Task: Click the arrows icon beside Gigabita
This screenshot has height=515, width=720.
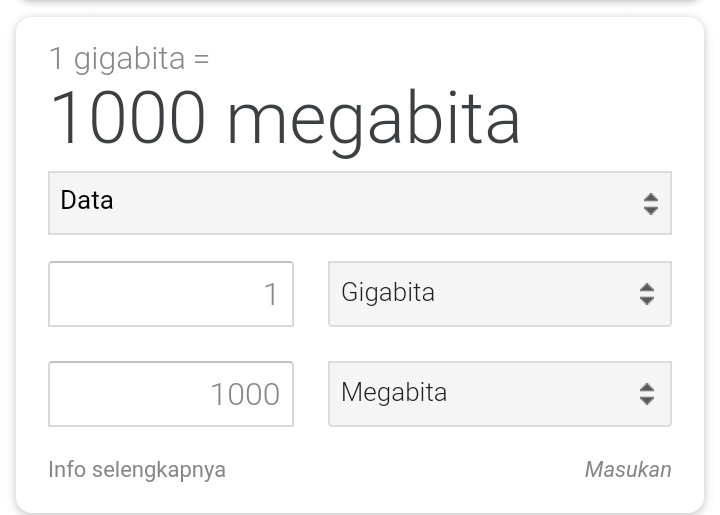Action: (x=647, y=294)
